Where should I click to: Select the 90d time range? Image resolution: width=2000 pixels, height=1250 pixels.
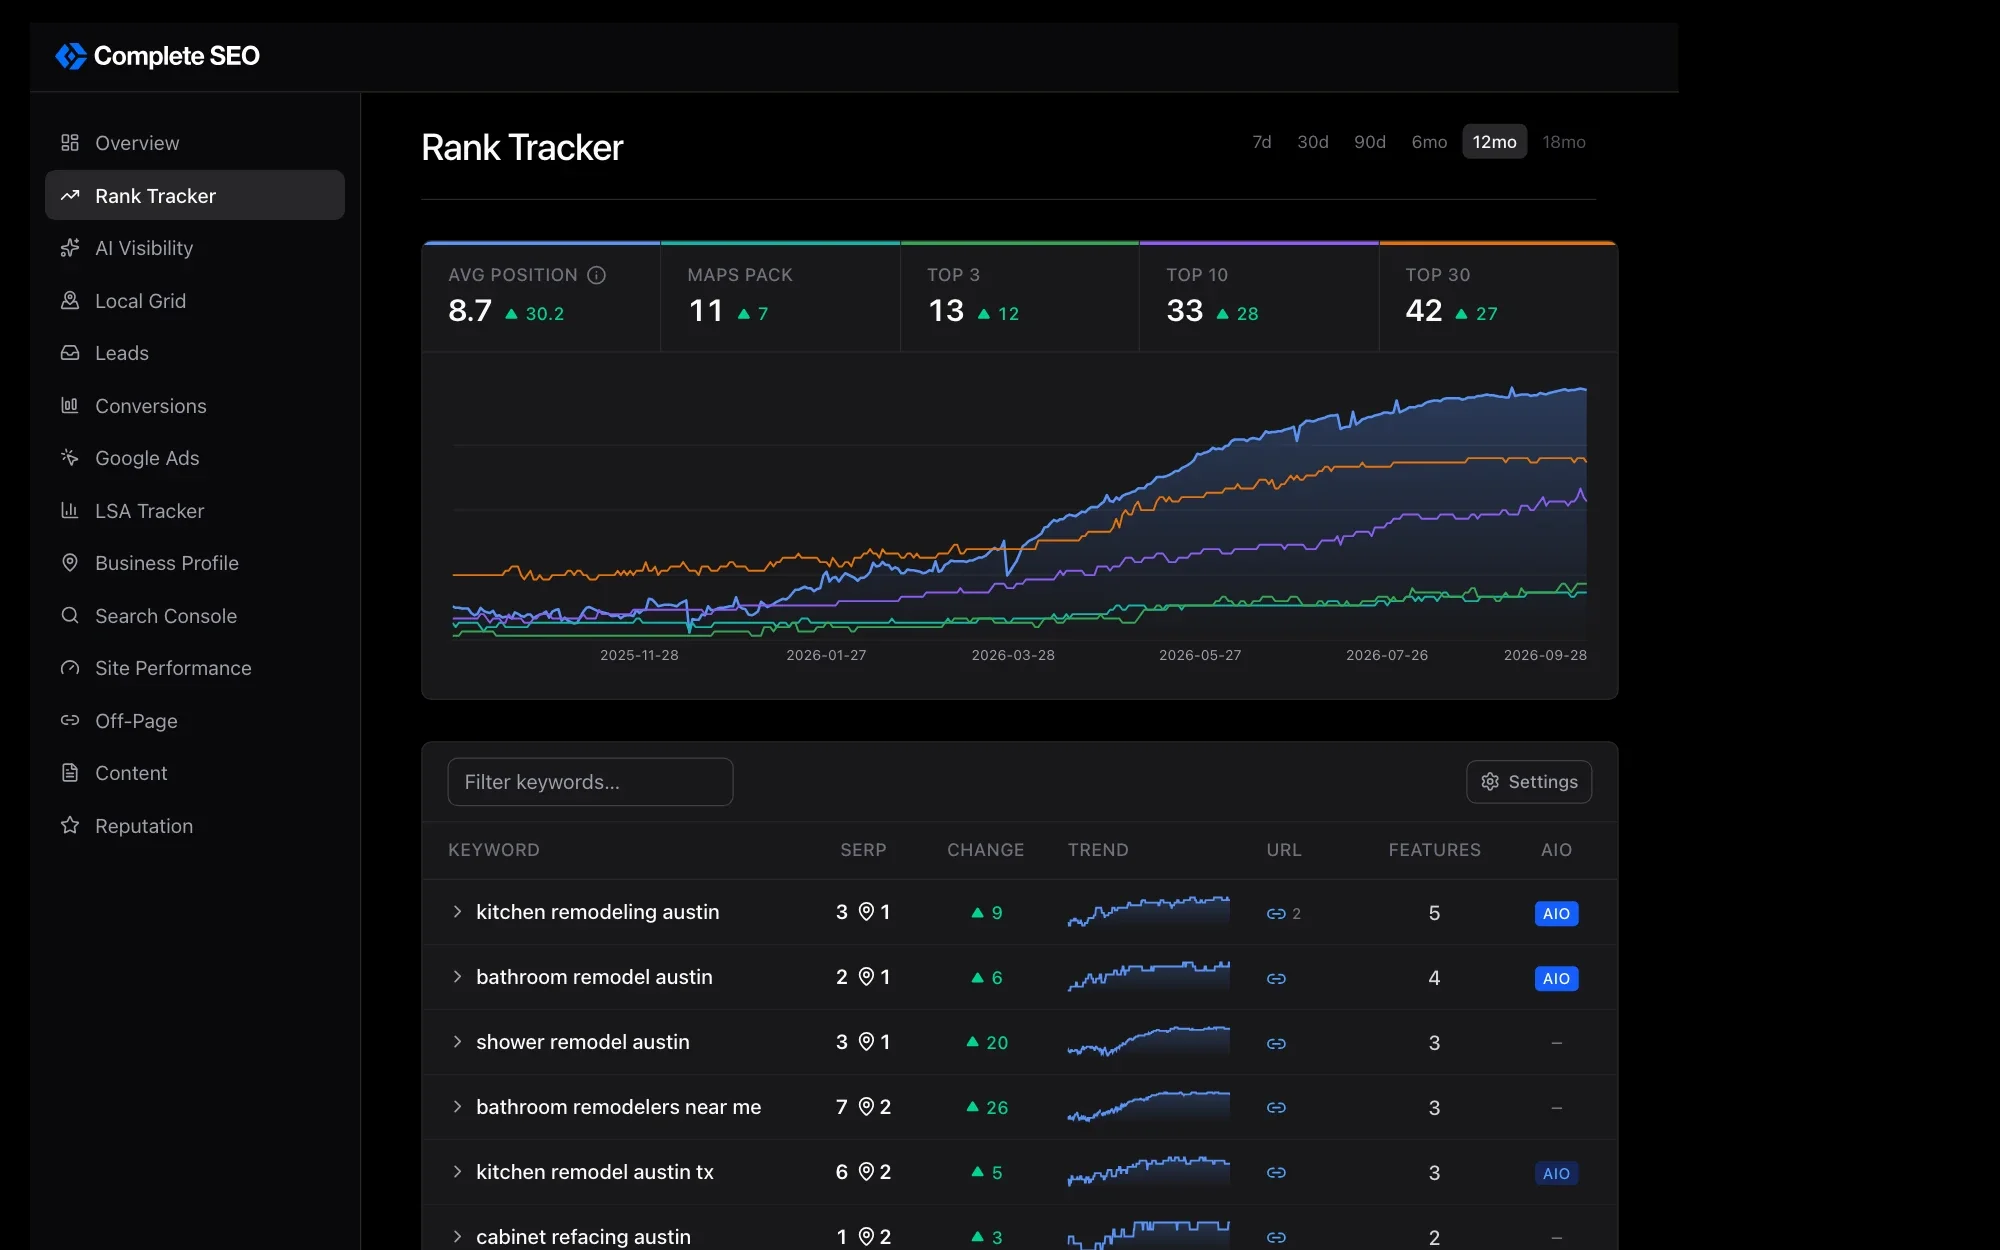1370,142
